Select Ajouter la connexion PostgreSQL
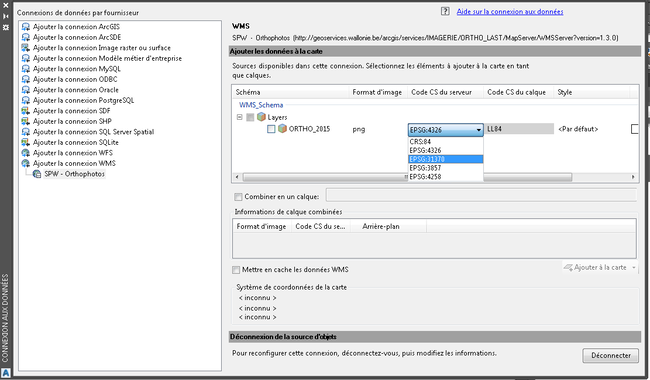The width and height of the screenshot is (650, 380). point(83,100)
